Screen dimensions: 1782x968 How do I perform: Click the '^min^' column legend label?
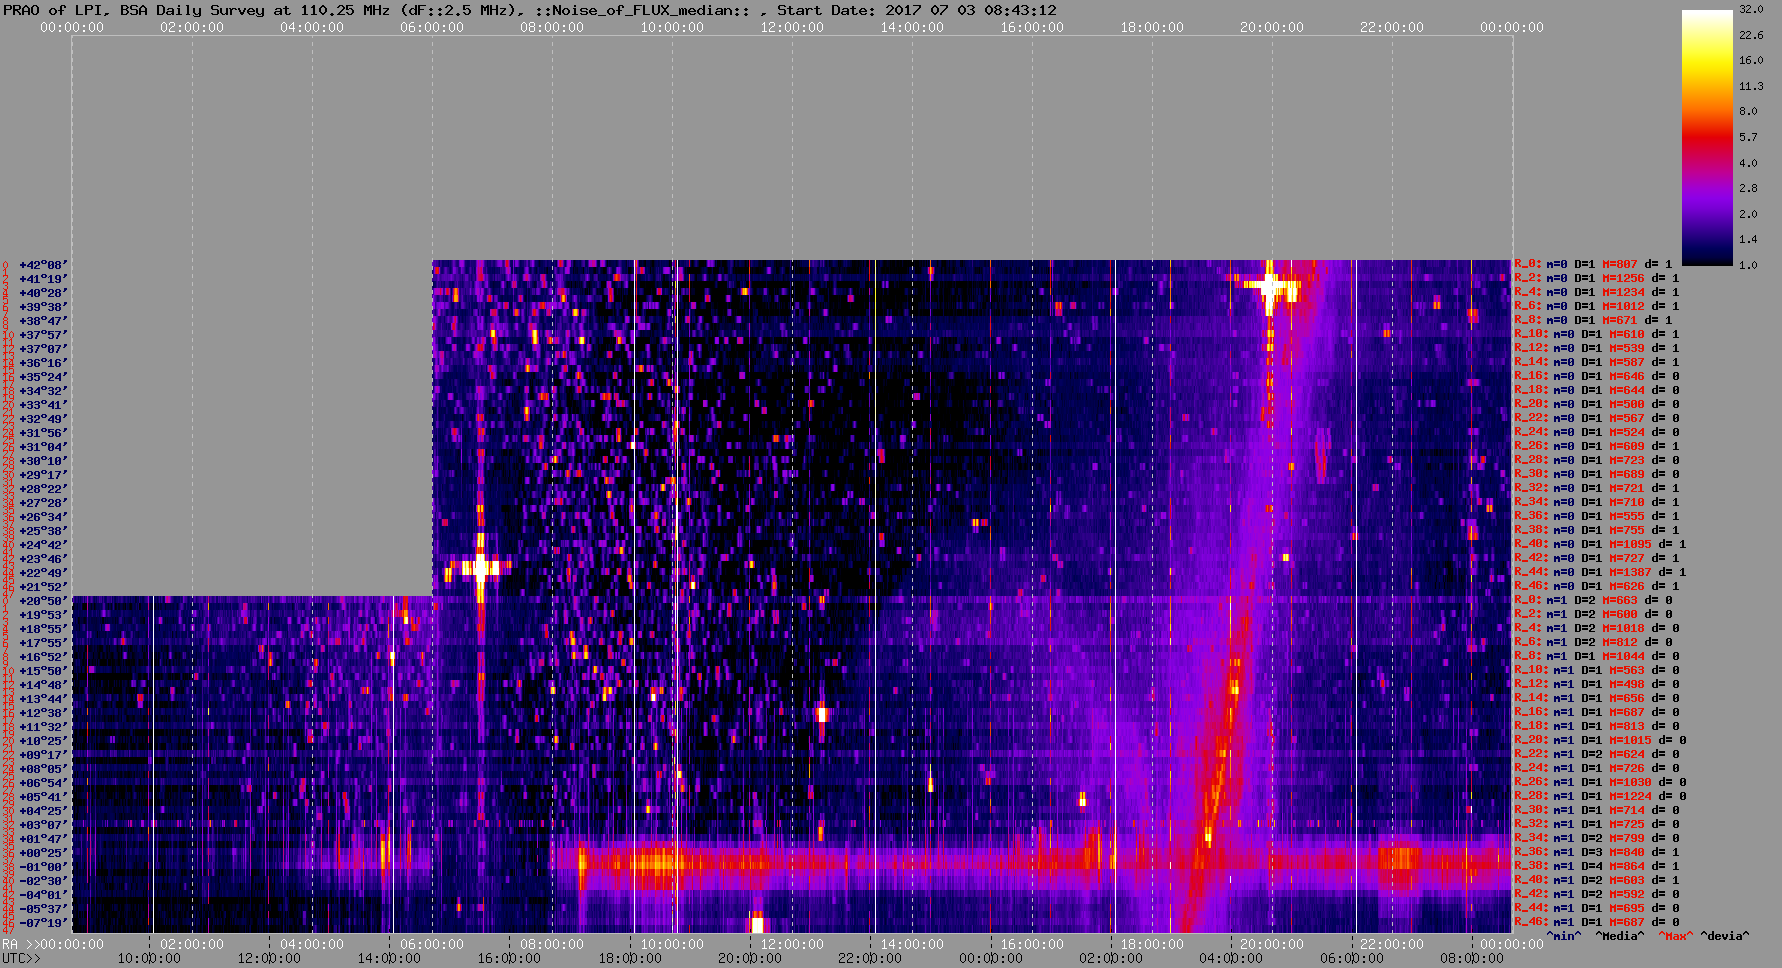(x=1564, y=936)
